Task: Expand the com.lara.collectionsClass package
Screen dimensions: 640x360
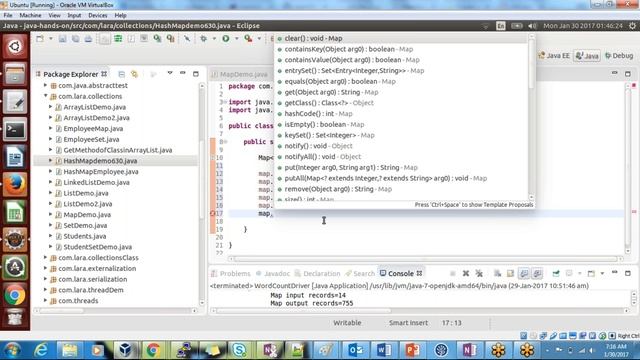Action: (45, 258)
